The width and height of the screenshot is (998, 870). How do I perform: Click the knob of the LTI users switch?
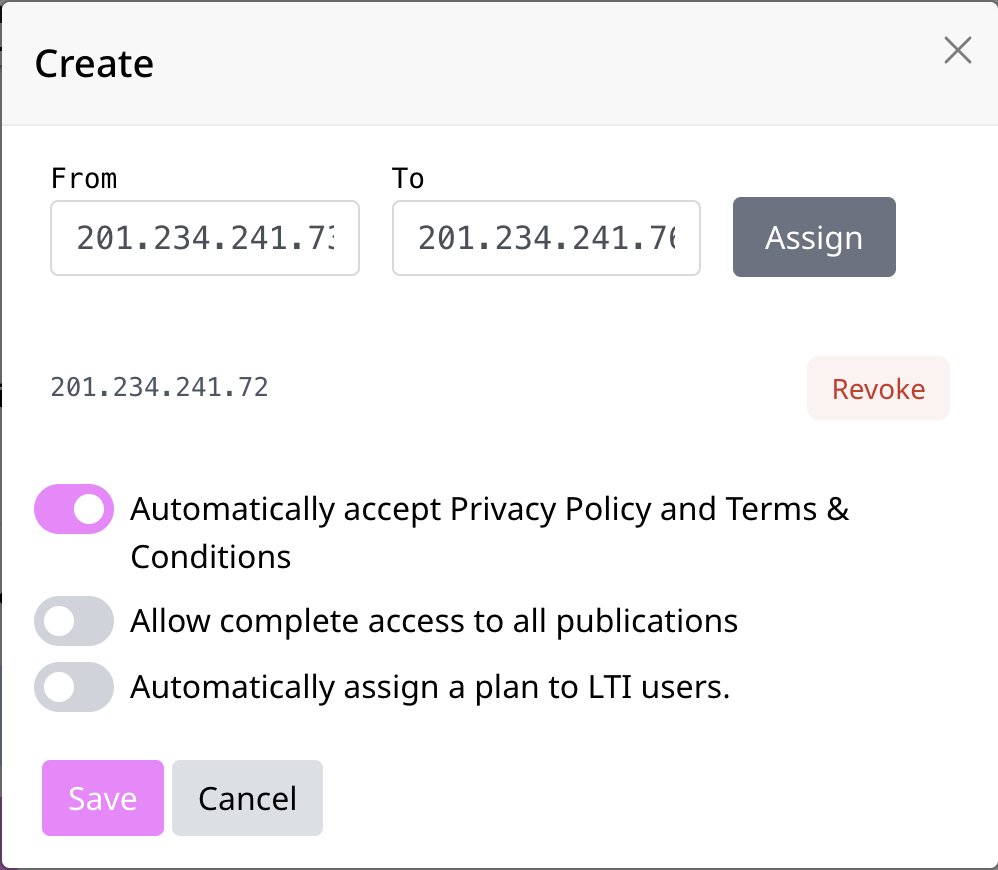coord(59,687)
